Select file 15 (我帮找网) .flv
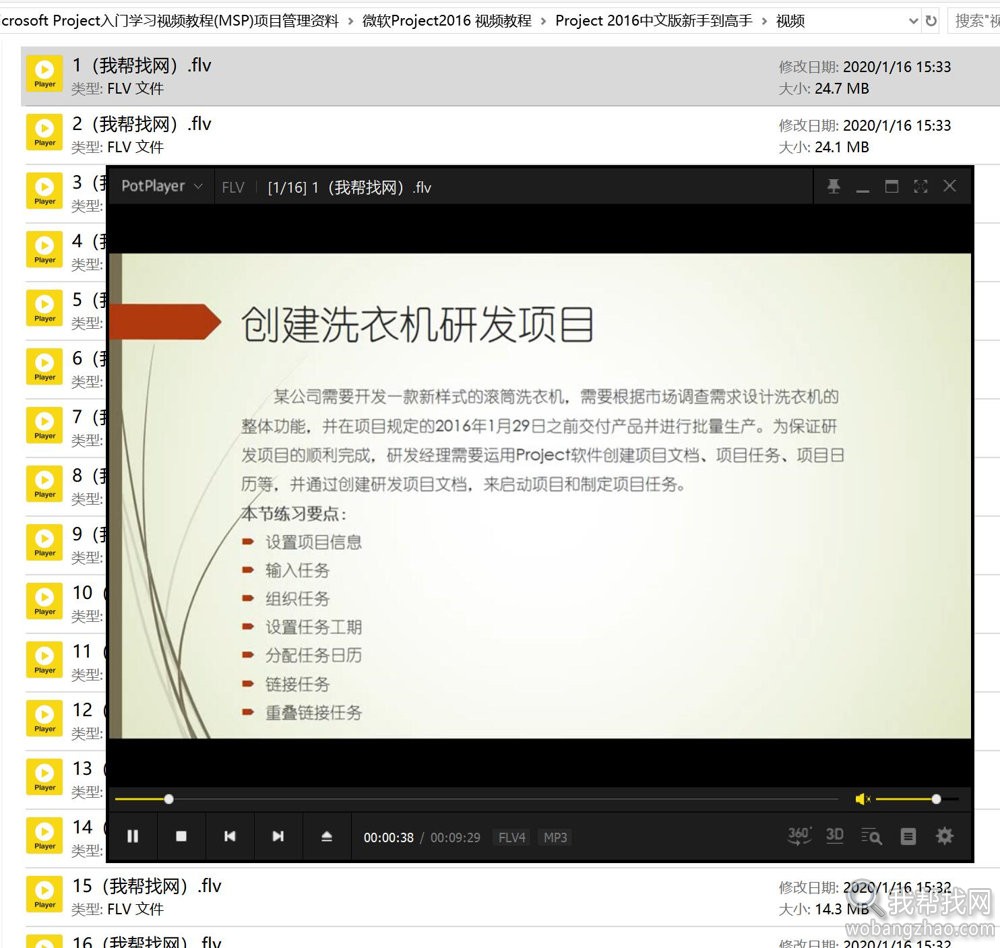This screenshot has height=948, width=1000. click(x=510, y=896)
